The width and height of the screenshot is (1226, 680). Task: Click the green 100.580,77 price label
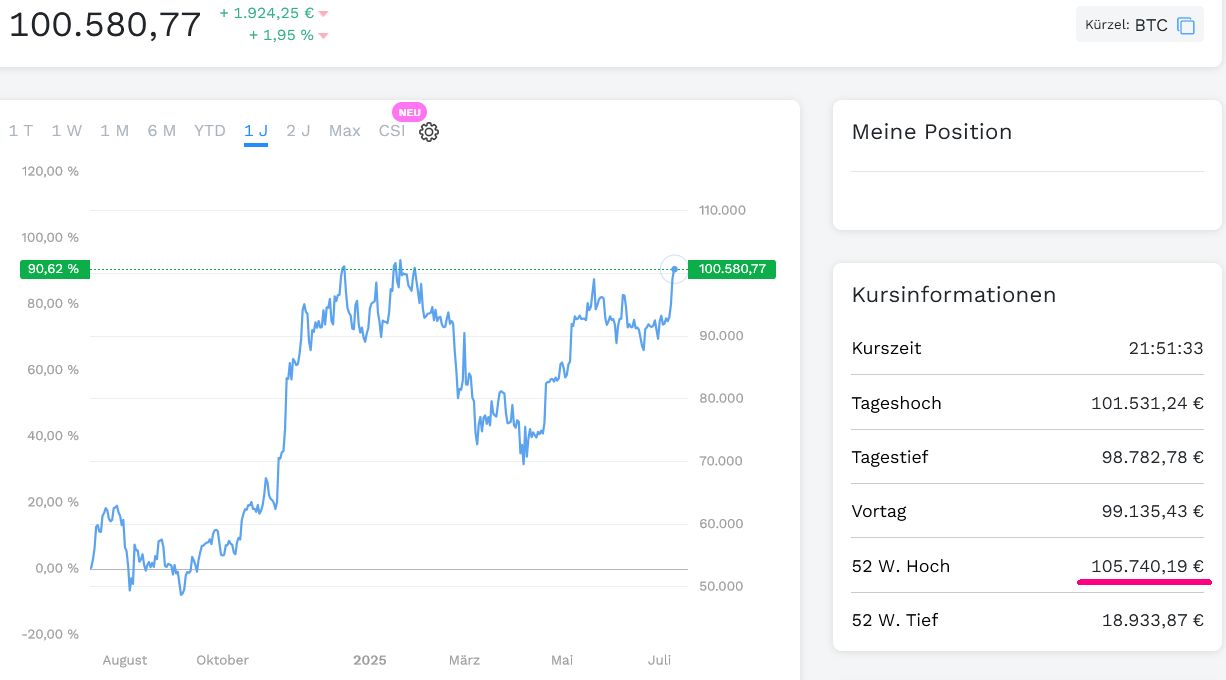732,269
